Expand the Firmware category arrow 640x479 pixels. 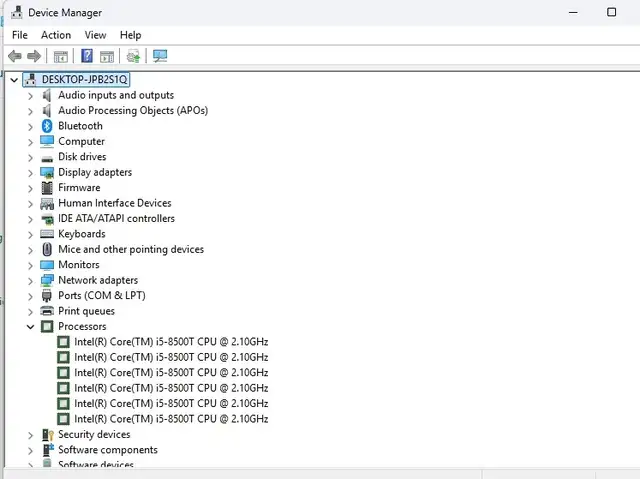pyautogui.click(x=30, y=188)
